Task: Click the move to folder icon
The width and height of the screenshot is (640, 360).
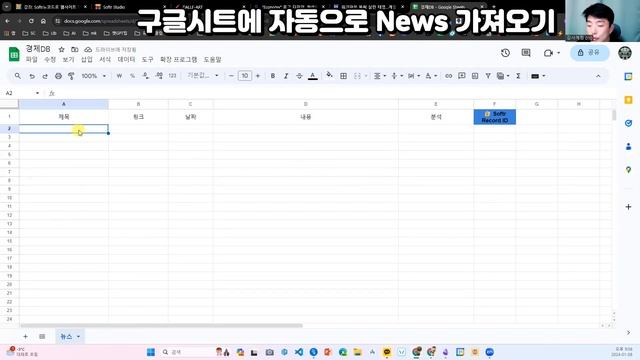Action: click(74, 49)
